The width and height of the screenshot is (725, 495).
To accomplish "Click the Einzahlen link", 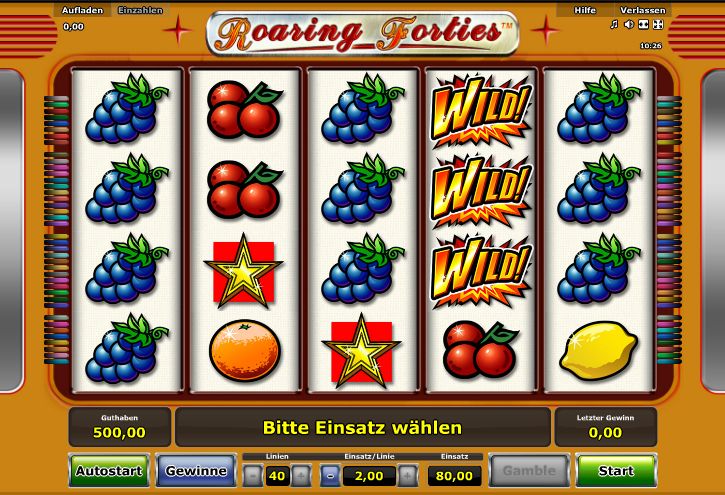I will 140,10.
